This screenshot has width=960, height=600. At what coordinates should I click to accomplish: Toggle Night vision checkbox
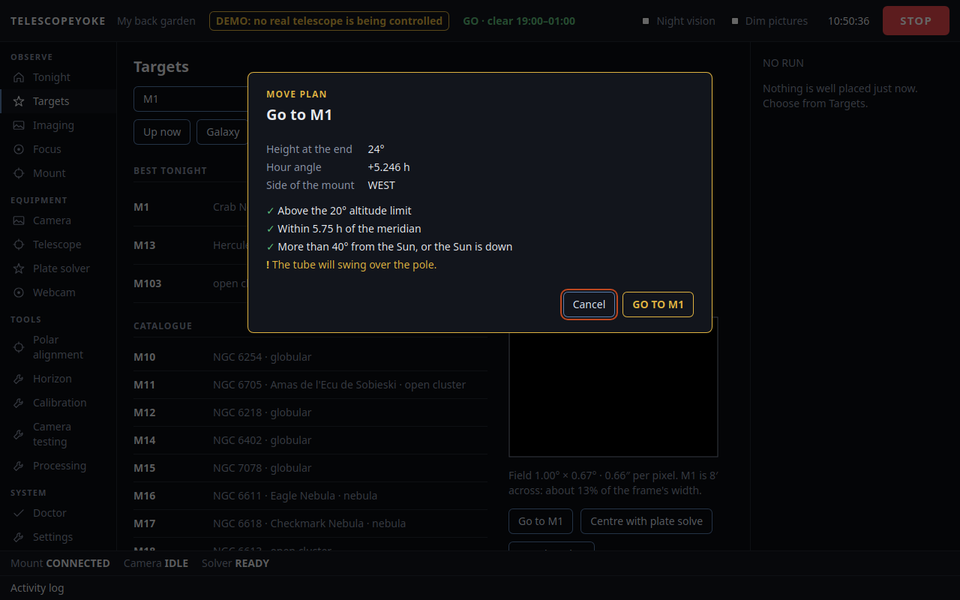tap(645, 21)
